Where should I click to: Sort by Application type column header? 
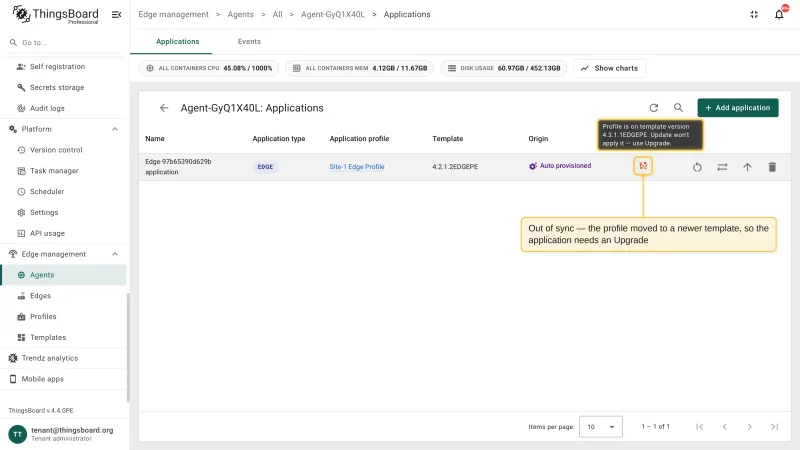(x=279, y=139)
